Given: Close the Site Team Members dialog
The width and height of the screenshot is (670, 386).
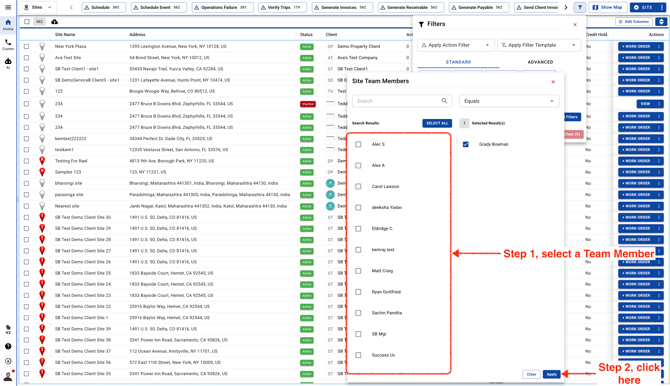Looking at the screenshot, I should (x=553, y=81).
